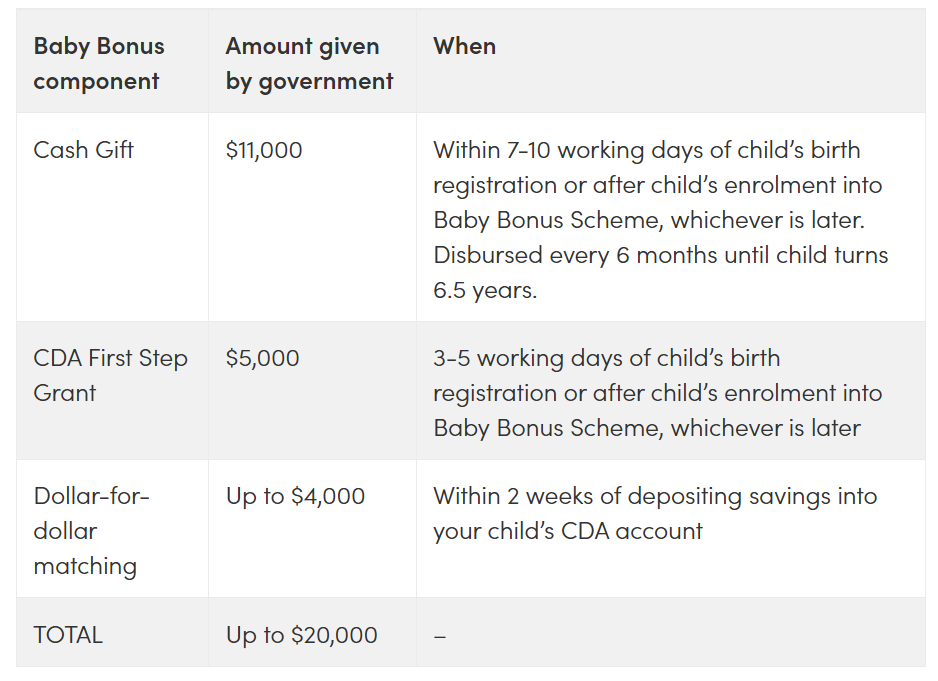
Task: Click the '6.5 years' text
Action: pos(485,290)
